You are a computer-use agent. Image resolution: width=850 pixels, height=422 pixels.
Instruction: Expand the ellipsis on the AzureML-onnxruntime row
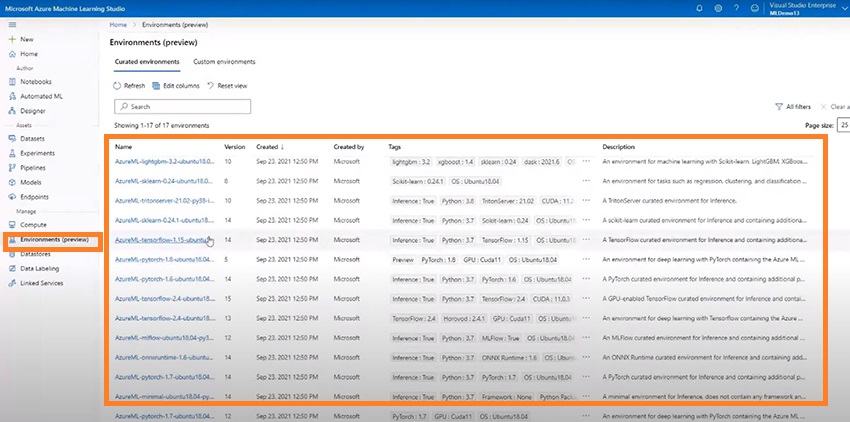(x=586, y=357)
